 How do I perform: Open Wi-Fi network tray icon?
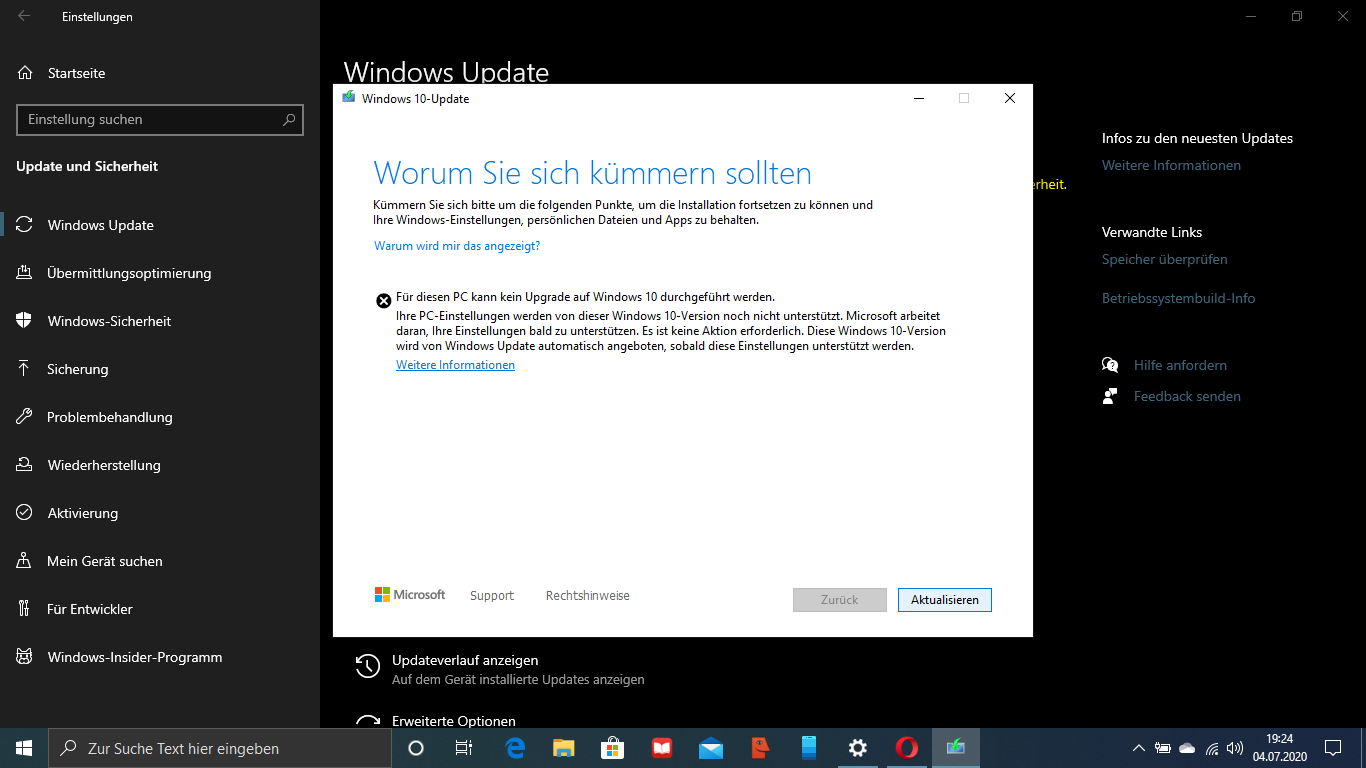point(1211,748)
